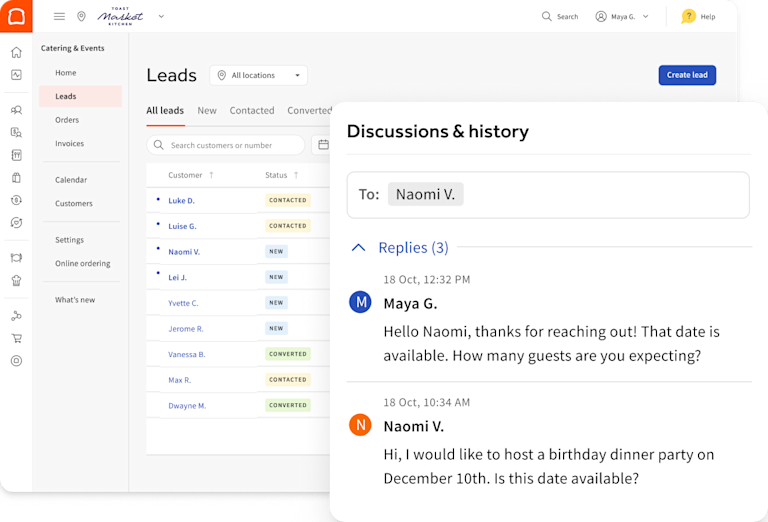The height and width of the screenshot is (522, 768).
Task: Click the Search label in header
Action: tap(568, 17)
